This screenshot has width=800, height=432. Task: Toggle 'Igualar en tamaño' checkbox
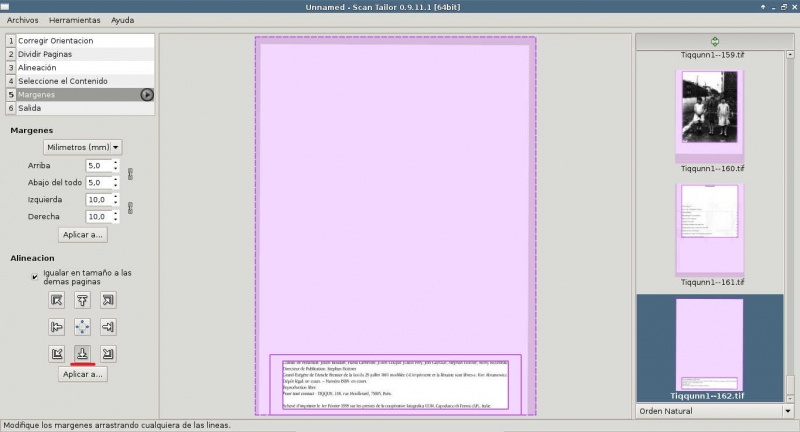(36, 277)
